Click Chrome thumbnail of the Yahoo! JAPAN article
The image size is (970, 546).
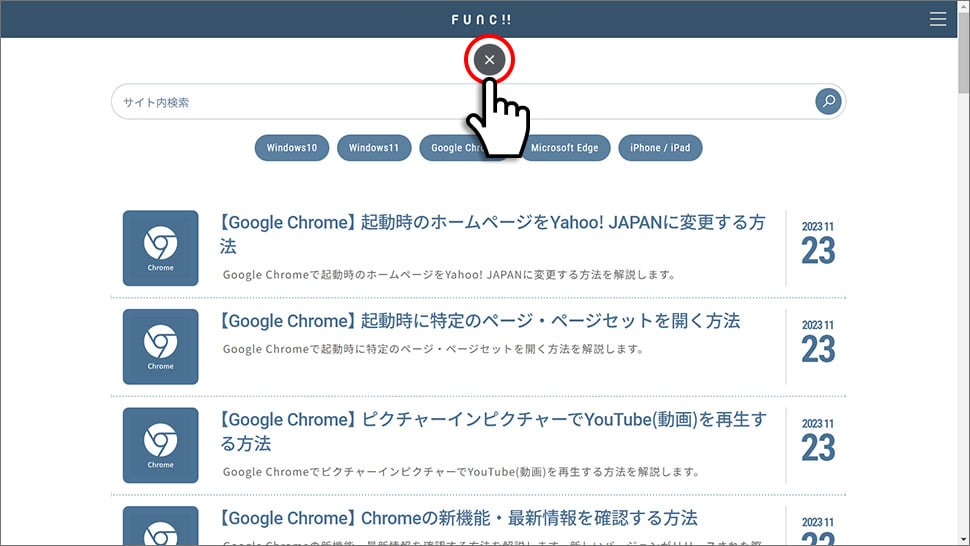pos(160,248)
